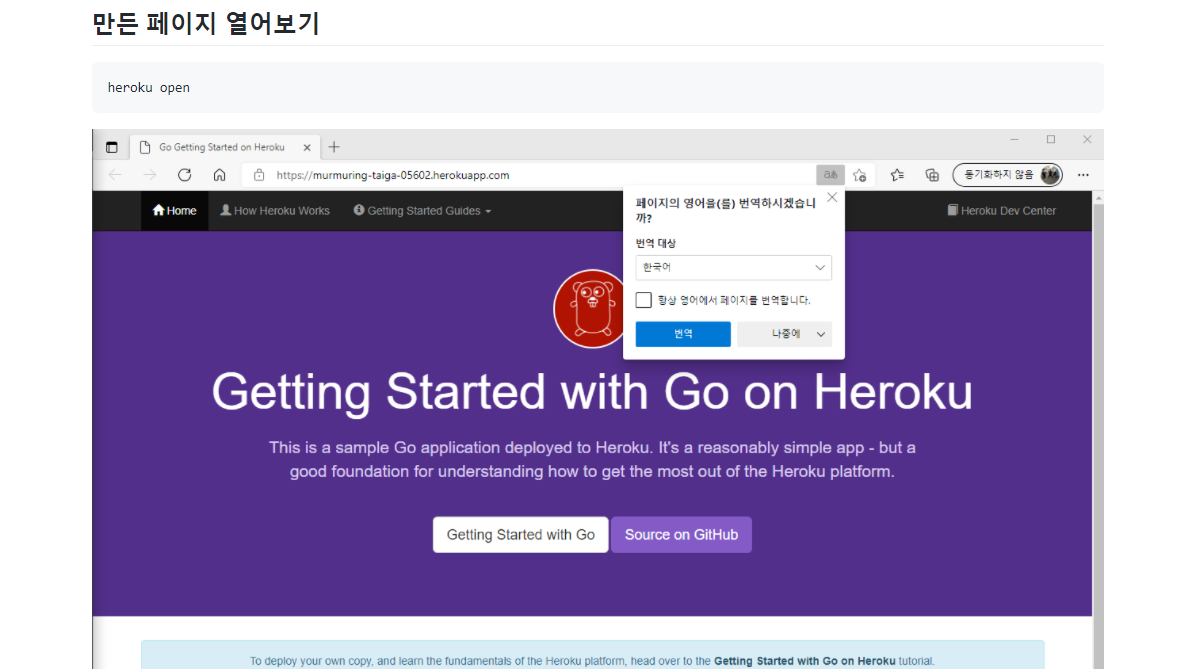The width and height of the screenshot is (1193, 669).
Task: Open Heroku Dev Center link
Action: tap(1001, 211)
